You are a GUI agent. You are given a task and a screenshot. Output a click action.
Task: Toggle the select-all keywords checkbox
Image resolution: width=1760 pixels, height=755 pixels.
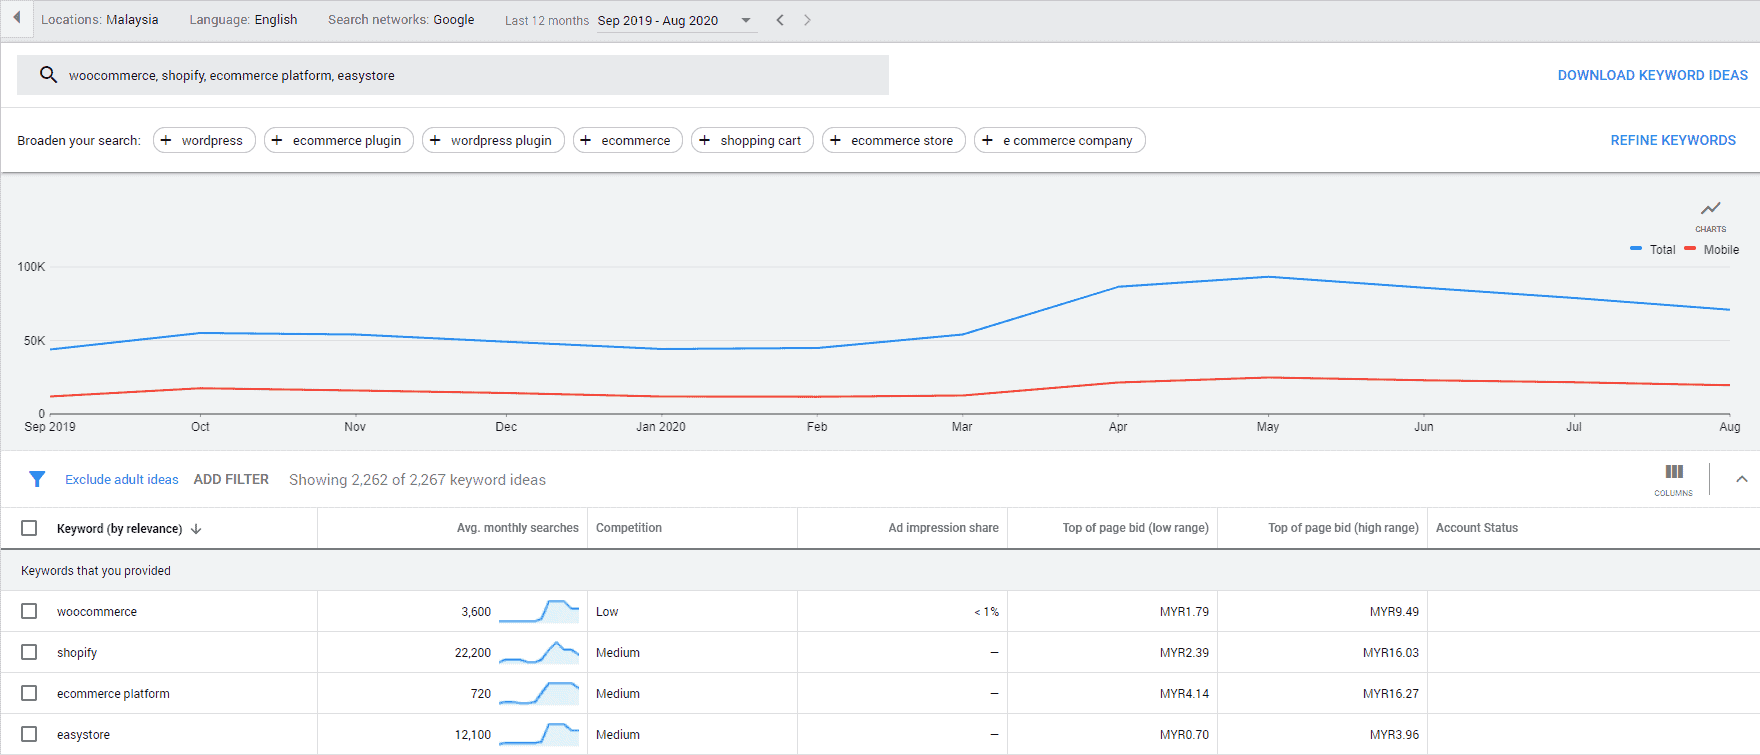(29, 528)
